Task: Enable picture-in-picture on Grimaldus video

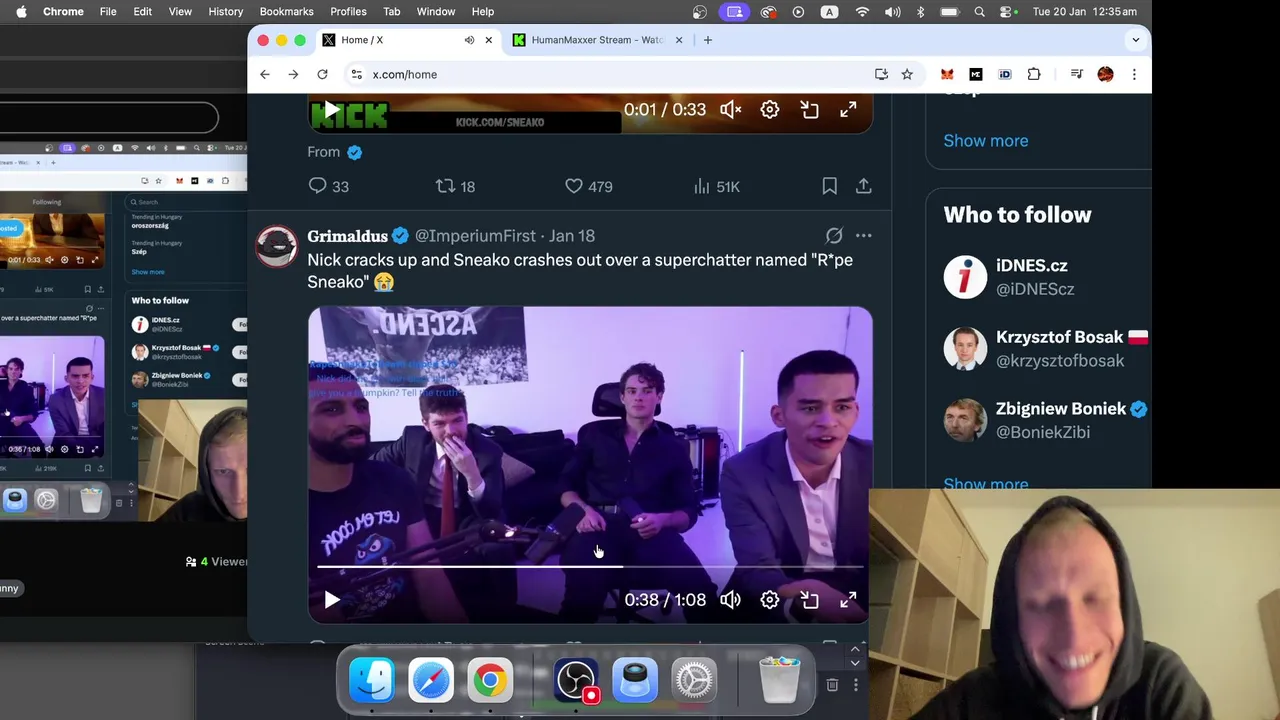Action: [809, 600]
